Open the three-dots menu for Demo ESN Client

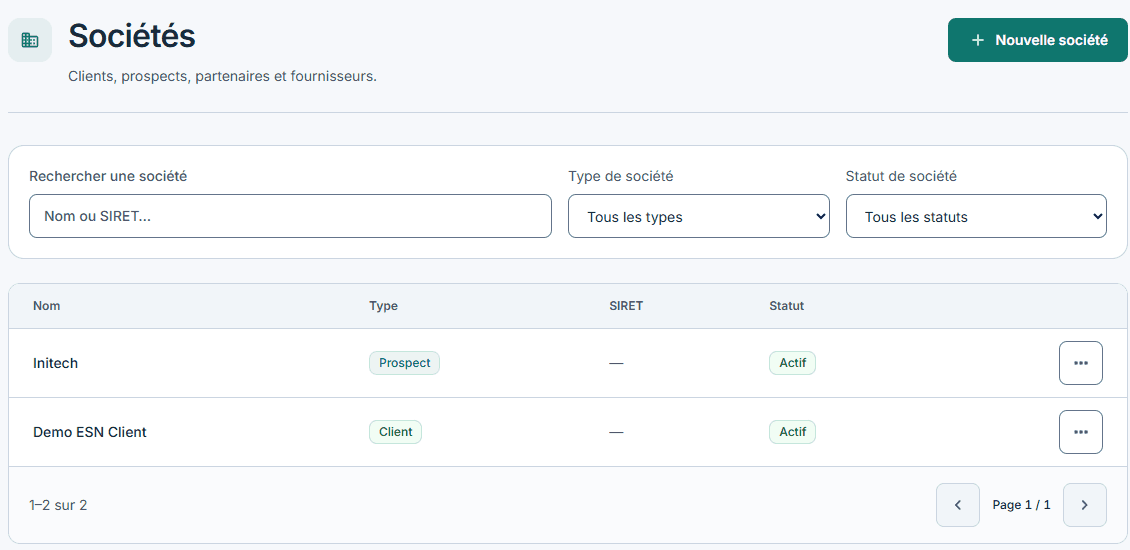point(1080,432)
